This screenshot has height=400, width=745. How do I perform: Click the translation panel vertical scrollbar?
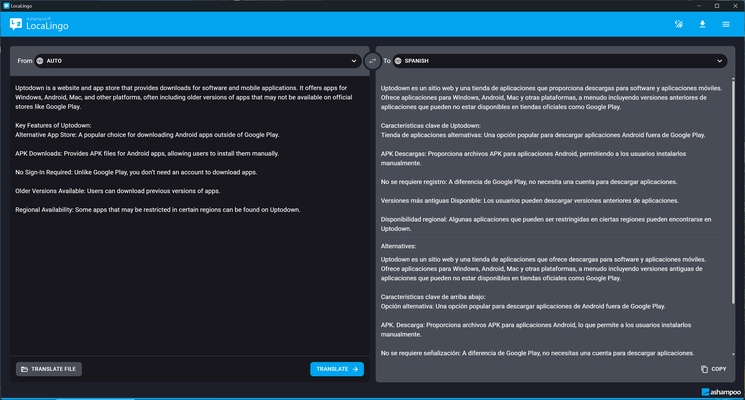(733, 192)
